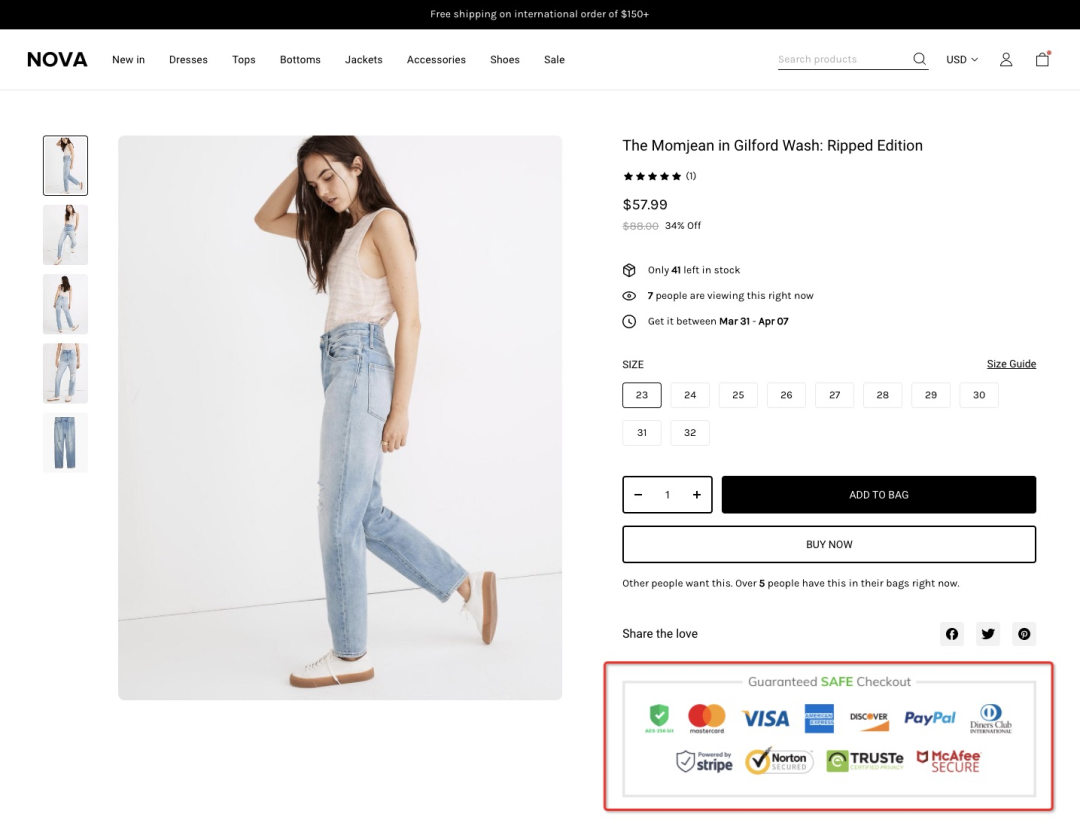The image size is (1080, 832).
Task: Choose size 32 from the size options
Action: 690,432
